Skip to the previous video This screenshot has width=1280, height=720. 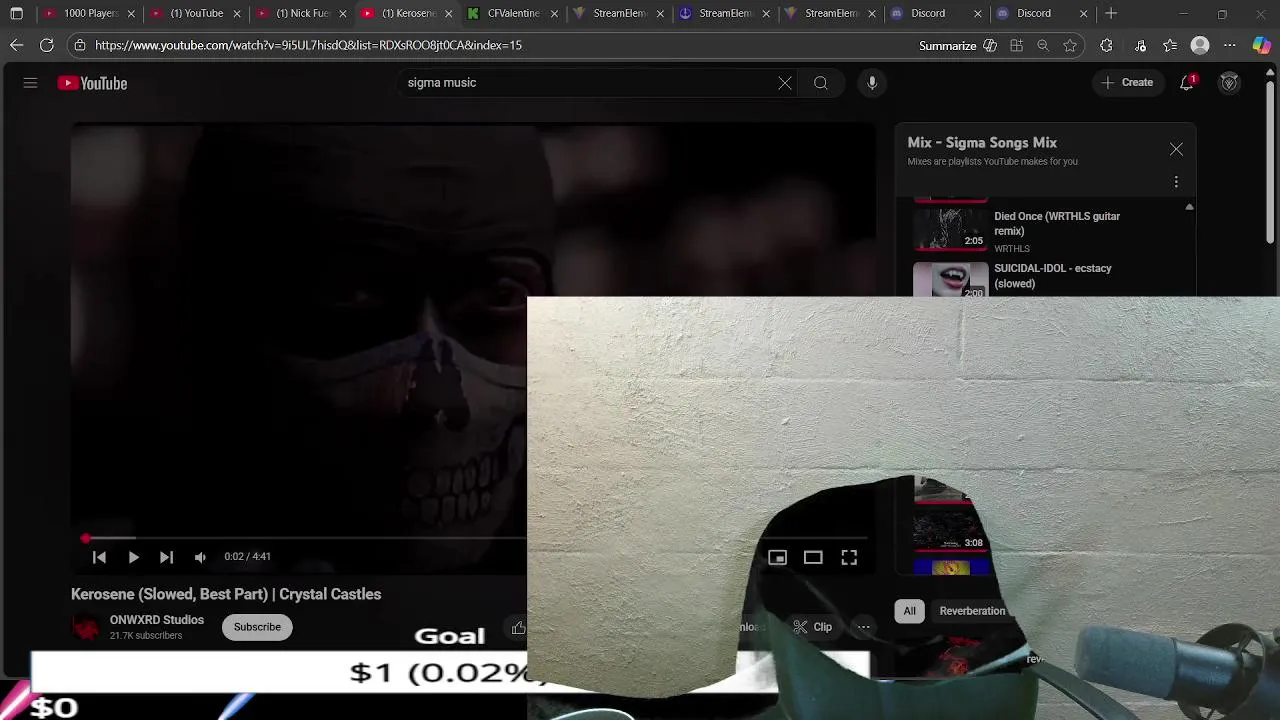(x=99, y=557)
